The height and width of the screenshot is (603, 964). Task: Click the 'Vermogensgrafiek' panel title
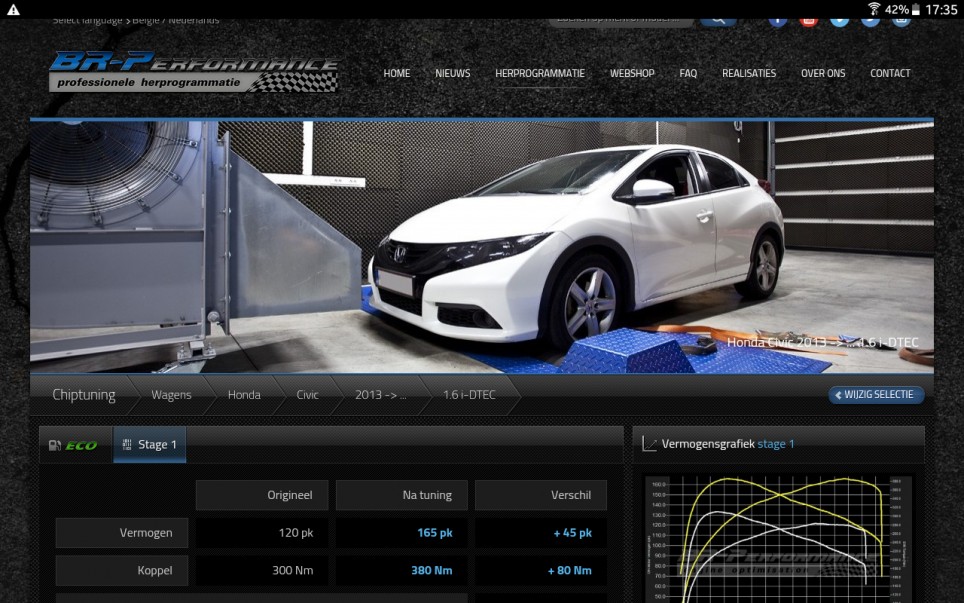coord(708,444)
